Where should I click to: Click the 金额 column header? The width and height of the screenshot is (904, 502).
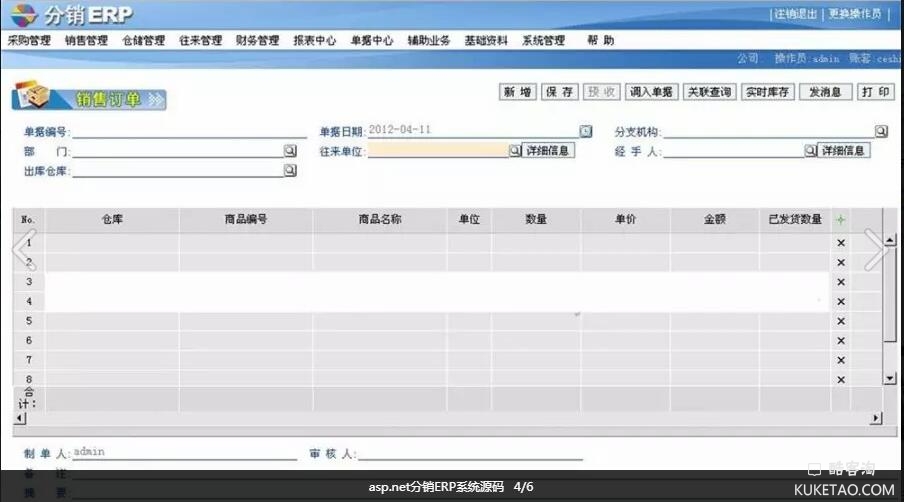pos(715,220)
